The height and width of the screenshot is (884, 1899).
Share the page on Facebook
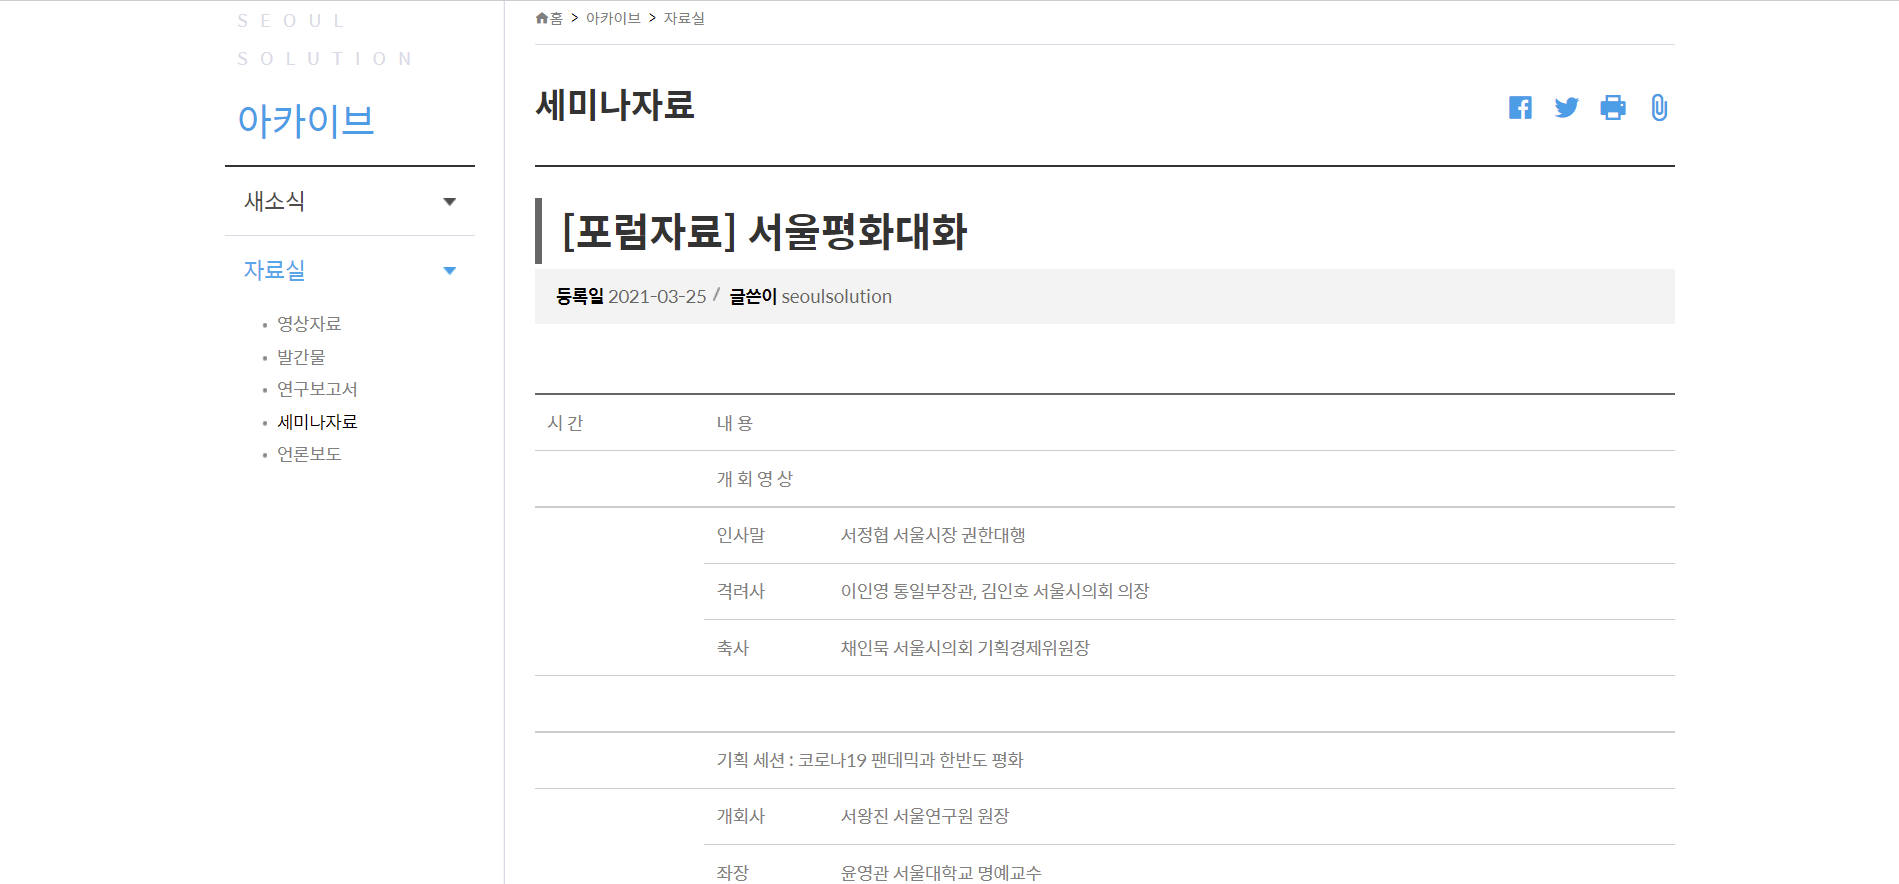coord(1520,108)
